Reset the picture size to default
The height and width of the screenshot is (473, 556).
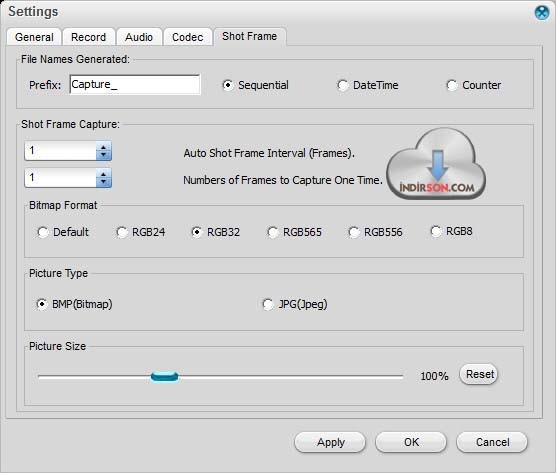point(479,374)
